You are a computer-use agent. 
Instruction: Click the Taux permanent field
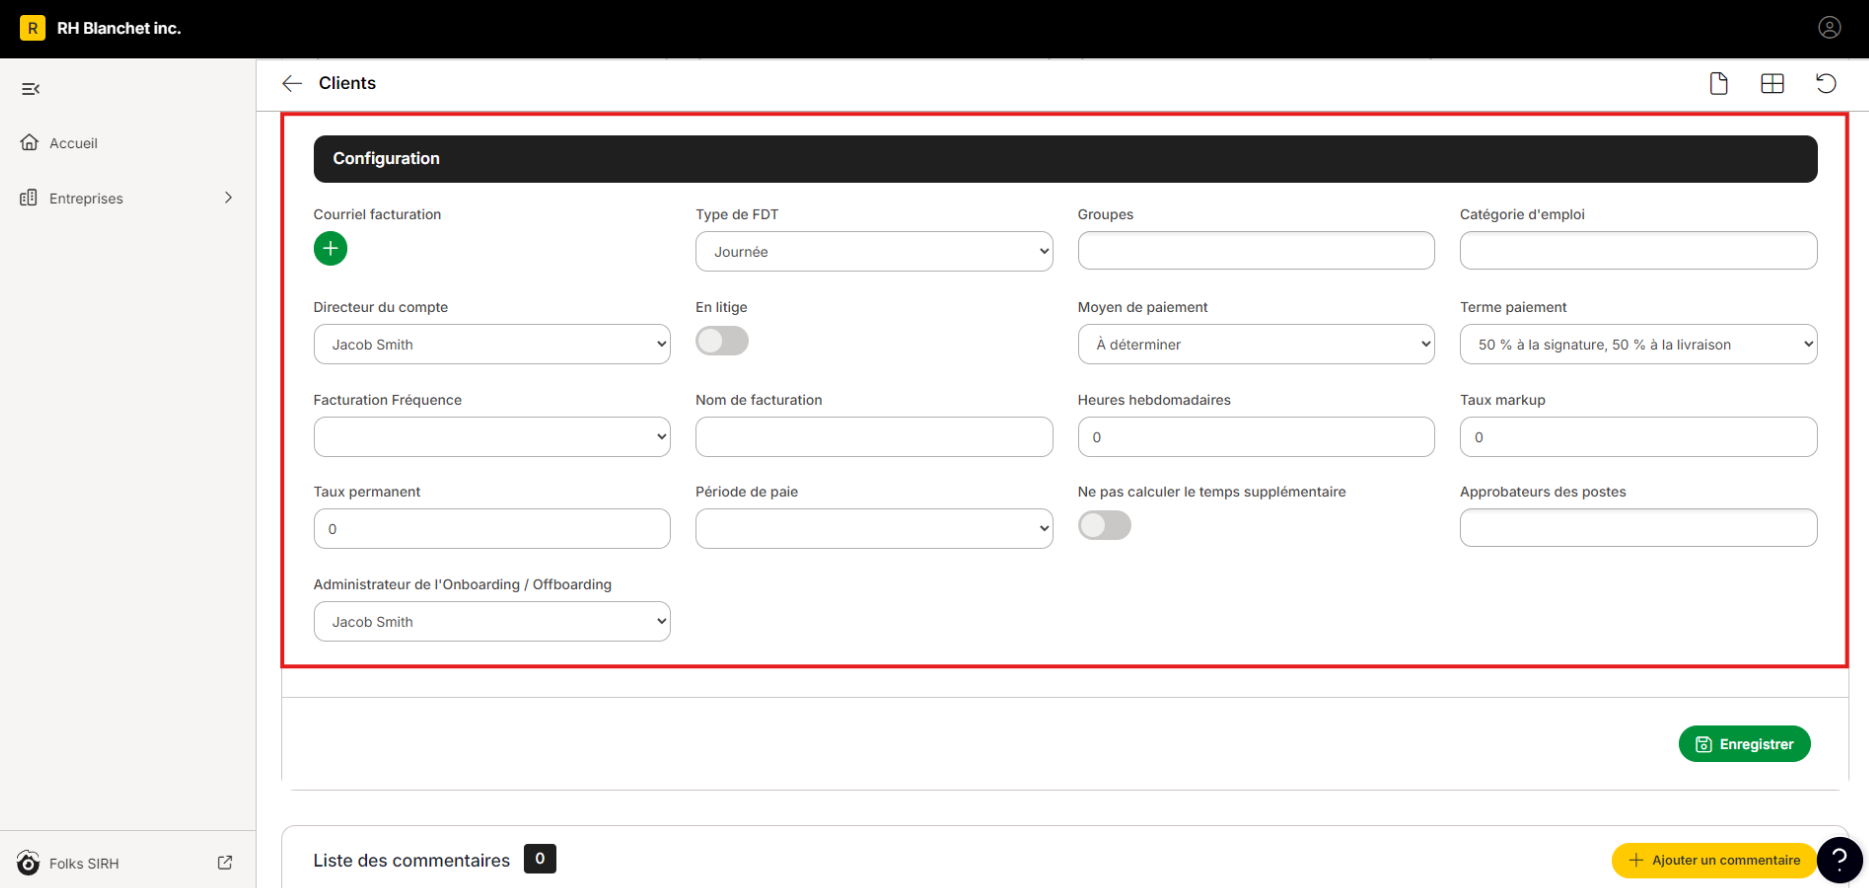point(492,529)
